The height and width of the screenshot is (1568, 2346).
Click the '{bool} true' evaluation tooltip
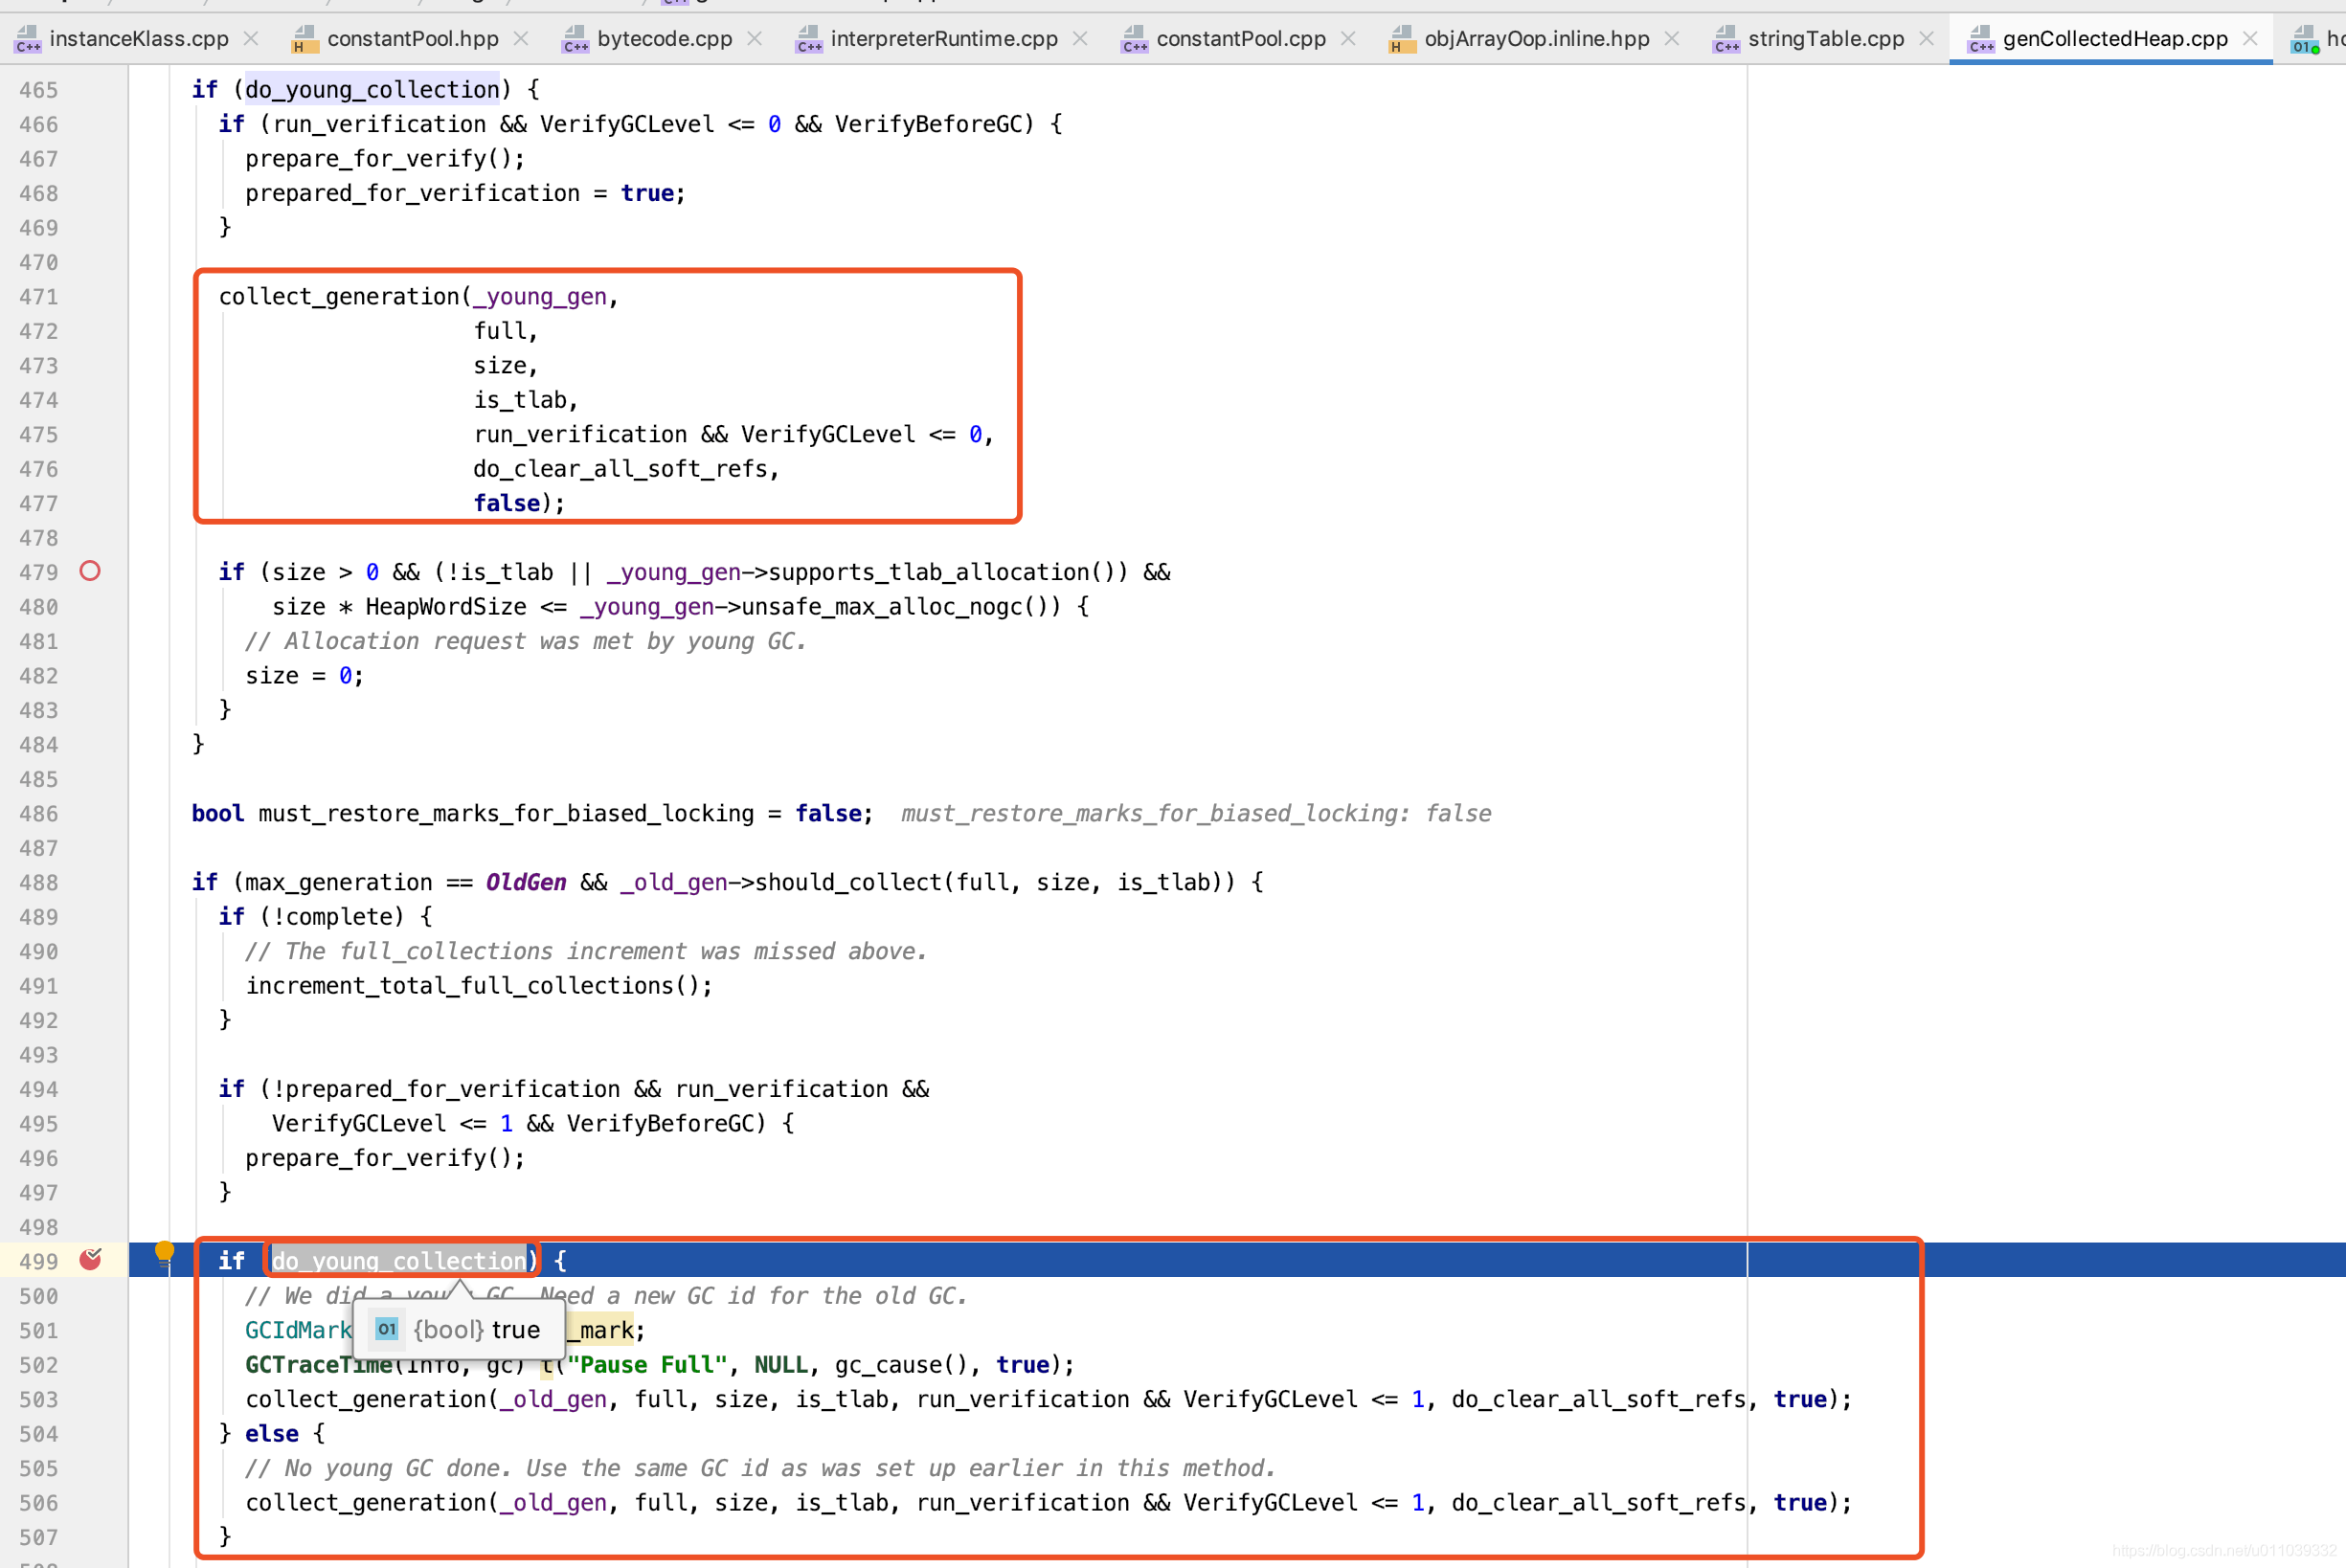(x=459, y=1329)
